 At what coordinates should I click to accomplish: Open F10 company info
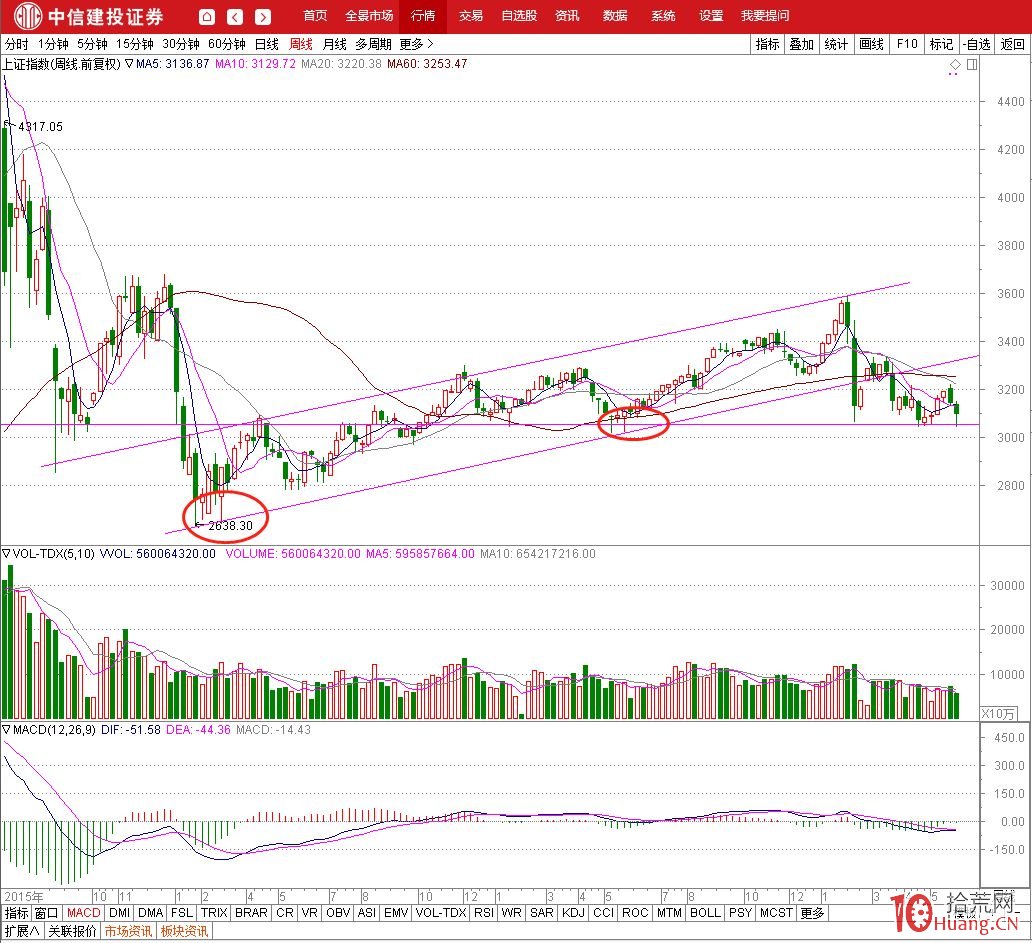[907, 44]
